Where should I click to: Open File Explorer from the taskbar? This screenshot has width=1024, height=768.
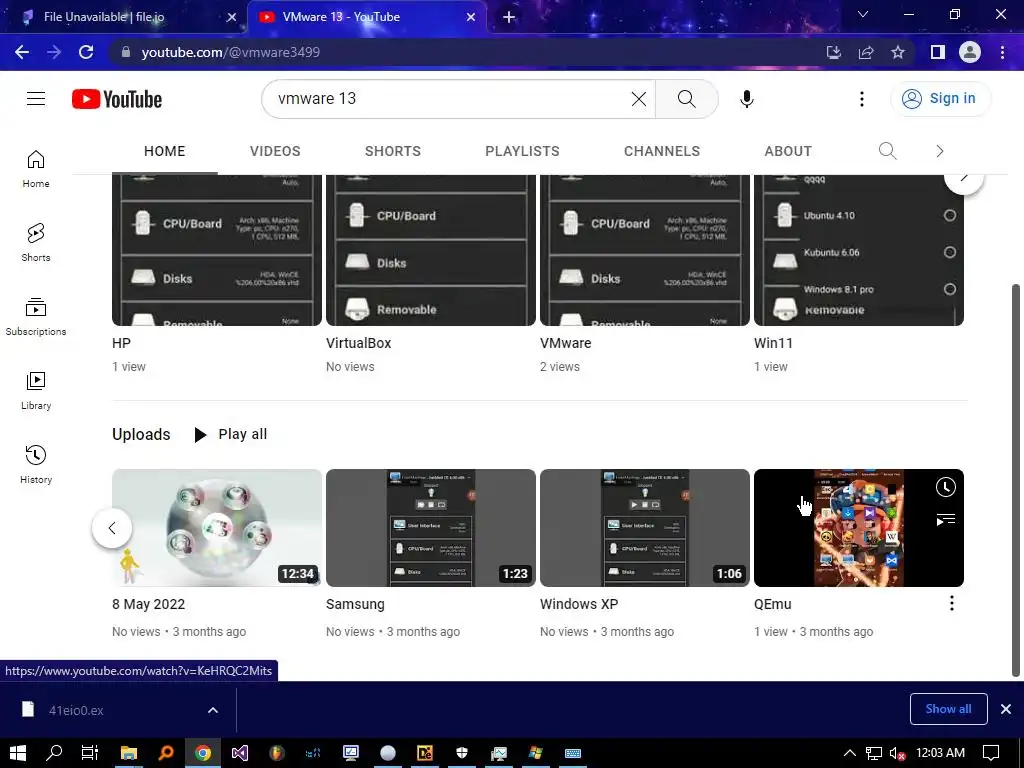point(129,753)
